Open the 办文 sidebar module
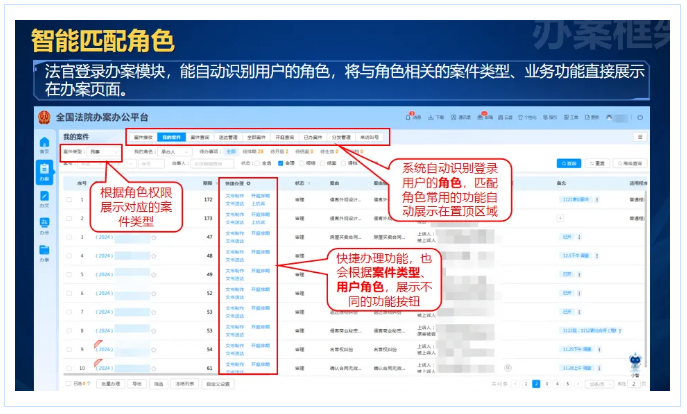Screen dimensions: 687x414 43,199
